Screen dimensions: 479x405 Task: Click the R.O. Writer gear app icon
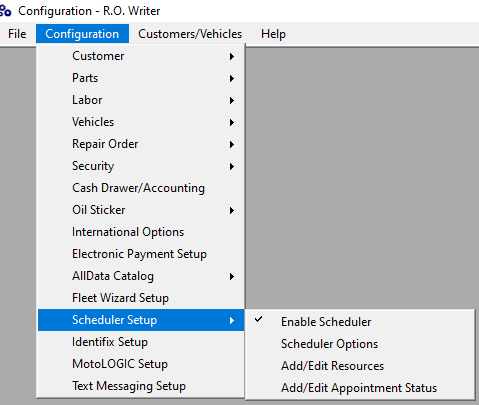point(5,11)
